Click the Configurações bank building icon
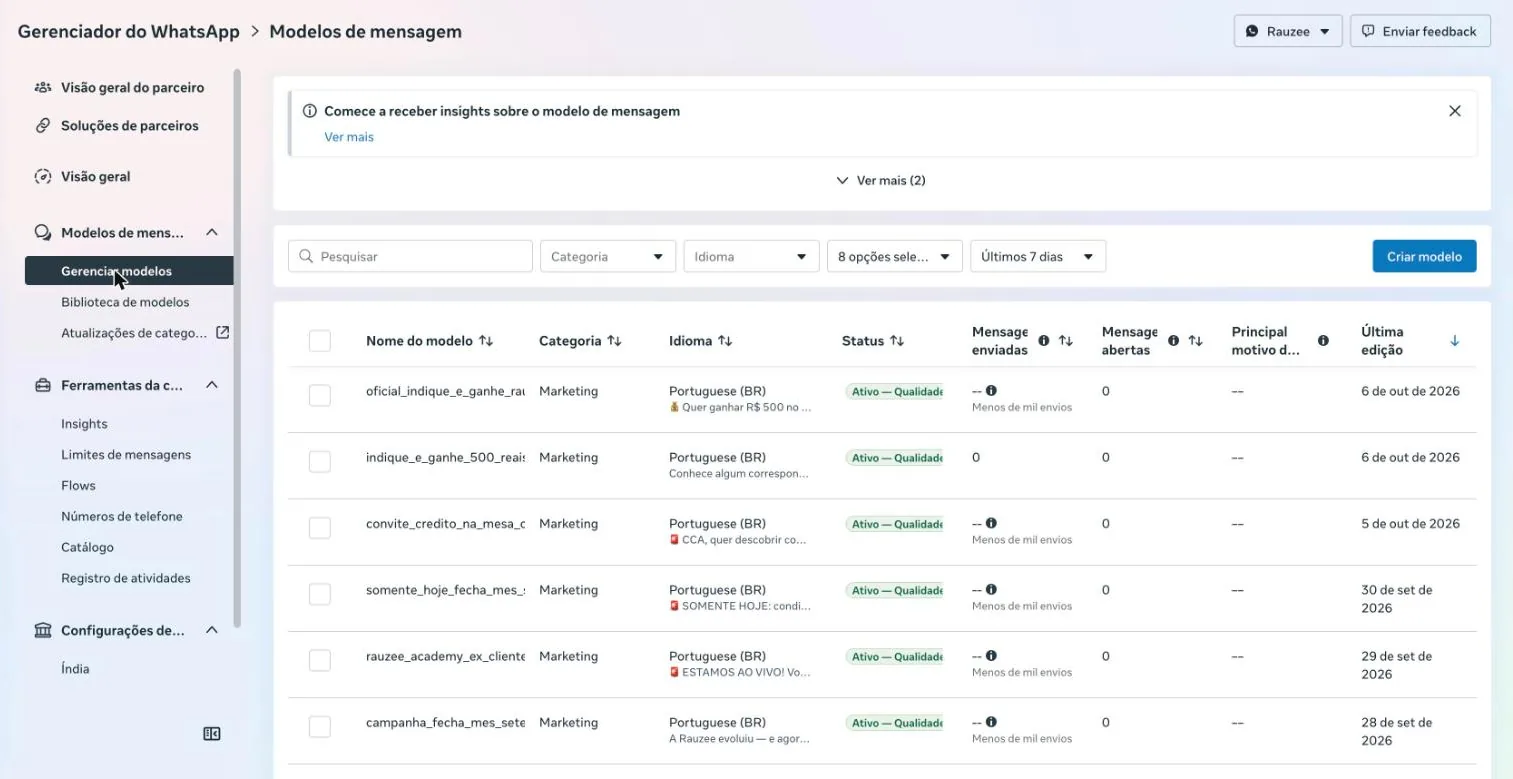The image size is (1513, 779). 43,630
